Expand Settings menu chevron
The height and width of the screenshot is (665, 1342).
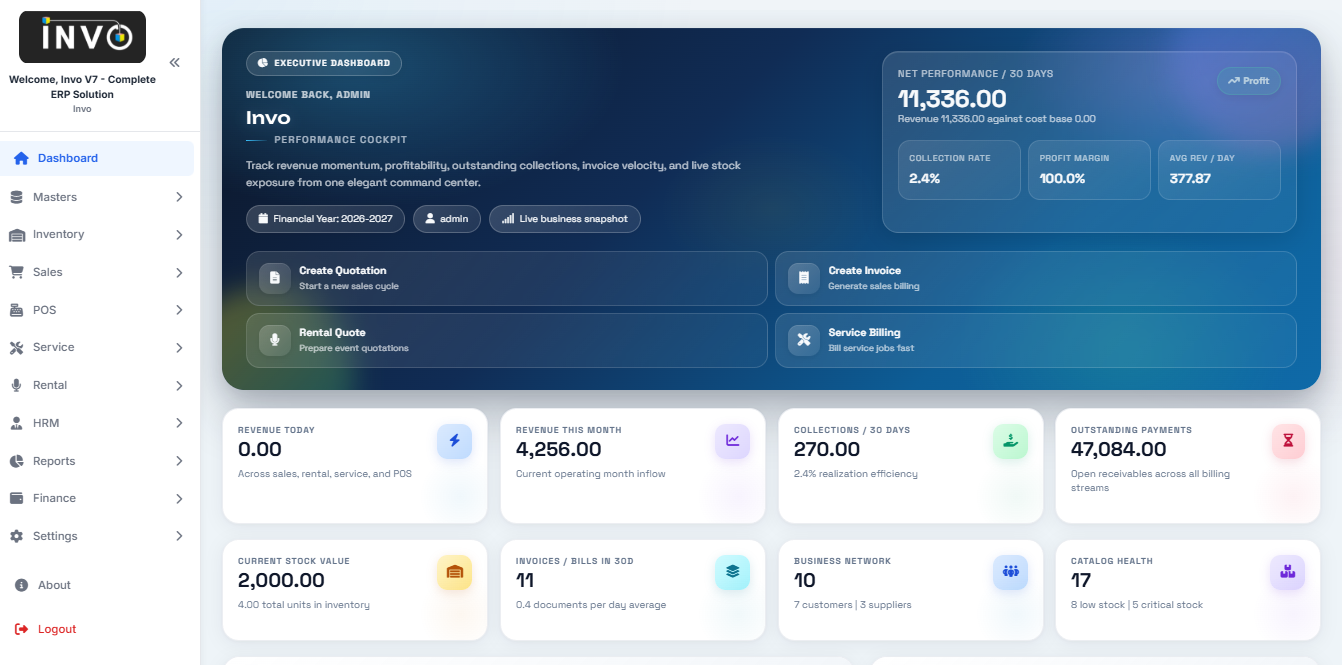pos(179,536)
